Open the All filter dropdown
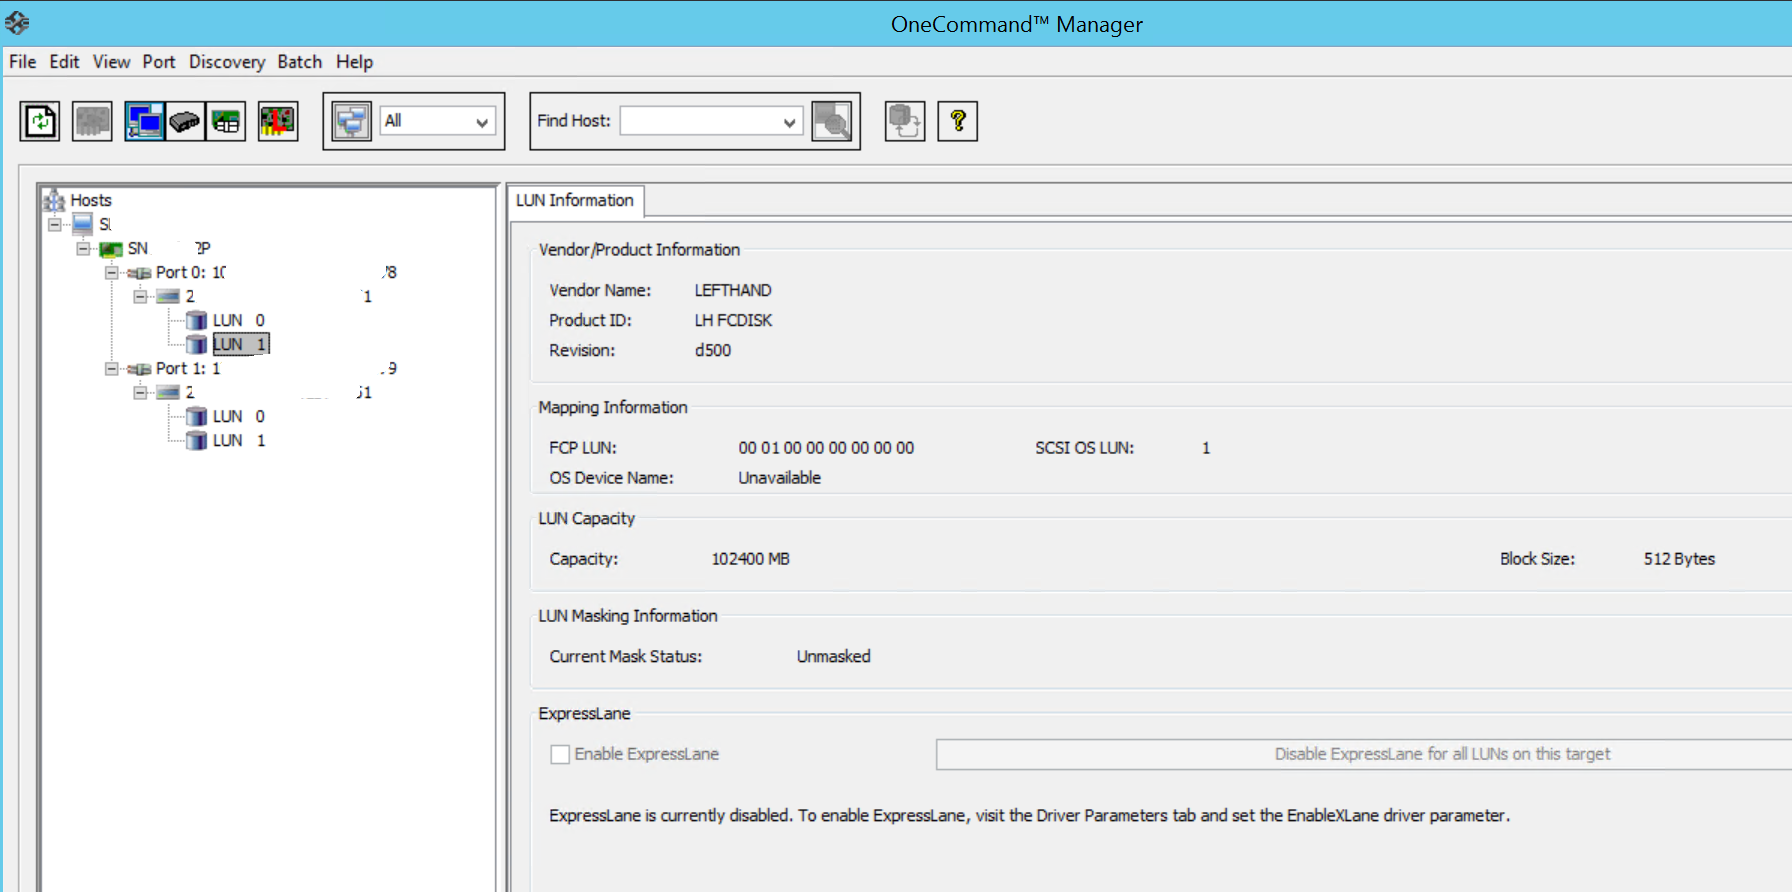This screenshot has width=1792, height=892. pos(482,122)
